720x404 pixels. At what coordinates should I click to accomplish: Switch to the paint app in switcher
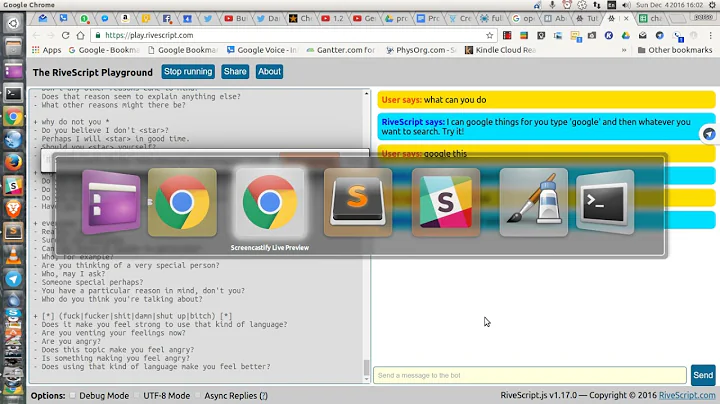pyautogui.click(x=534, y=202)
